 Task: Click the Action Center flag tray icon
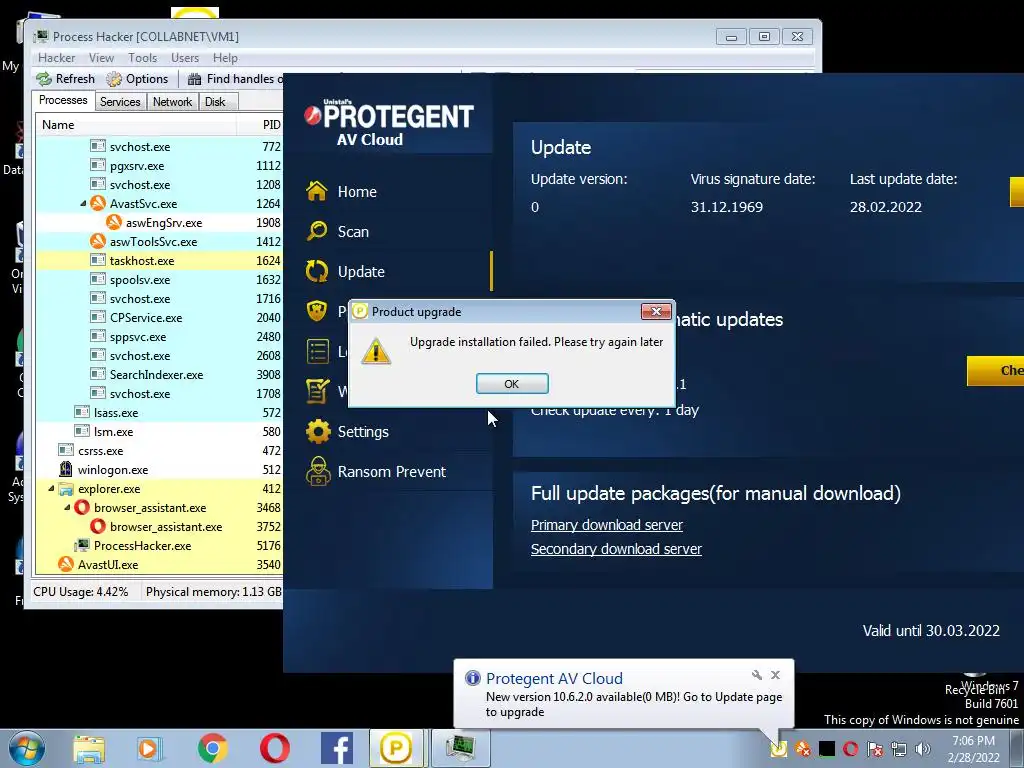875,748
